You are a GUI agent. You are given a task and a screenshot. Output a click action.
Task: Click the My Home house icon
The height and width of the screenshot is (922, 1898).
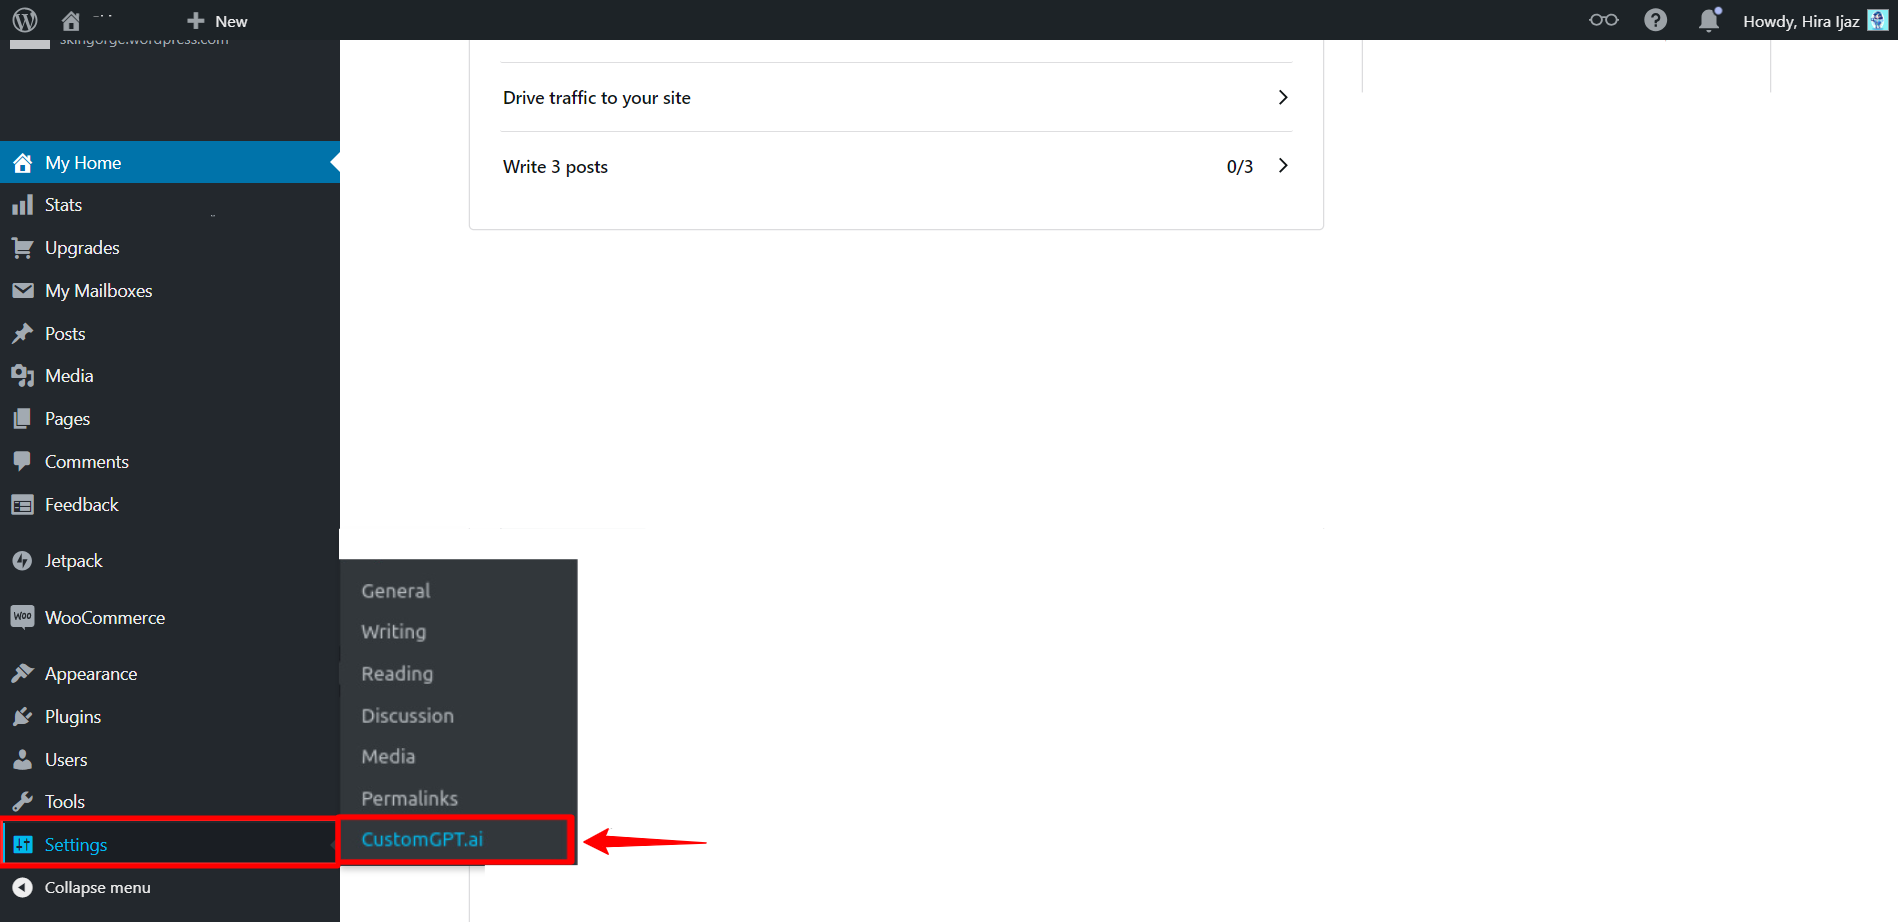pos(22,163)
